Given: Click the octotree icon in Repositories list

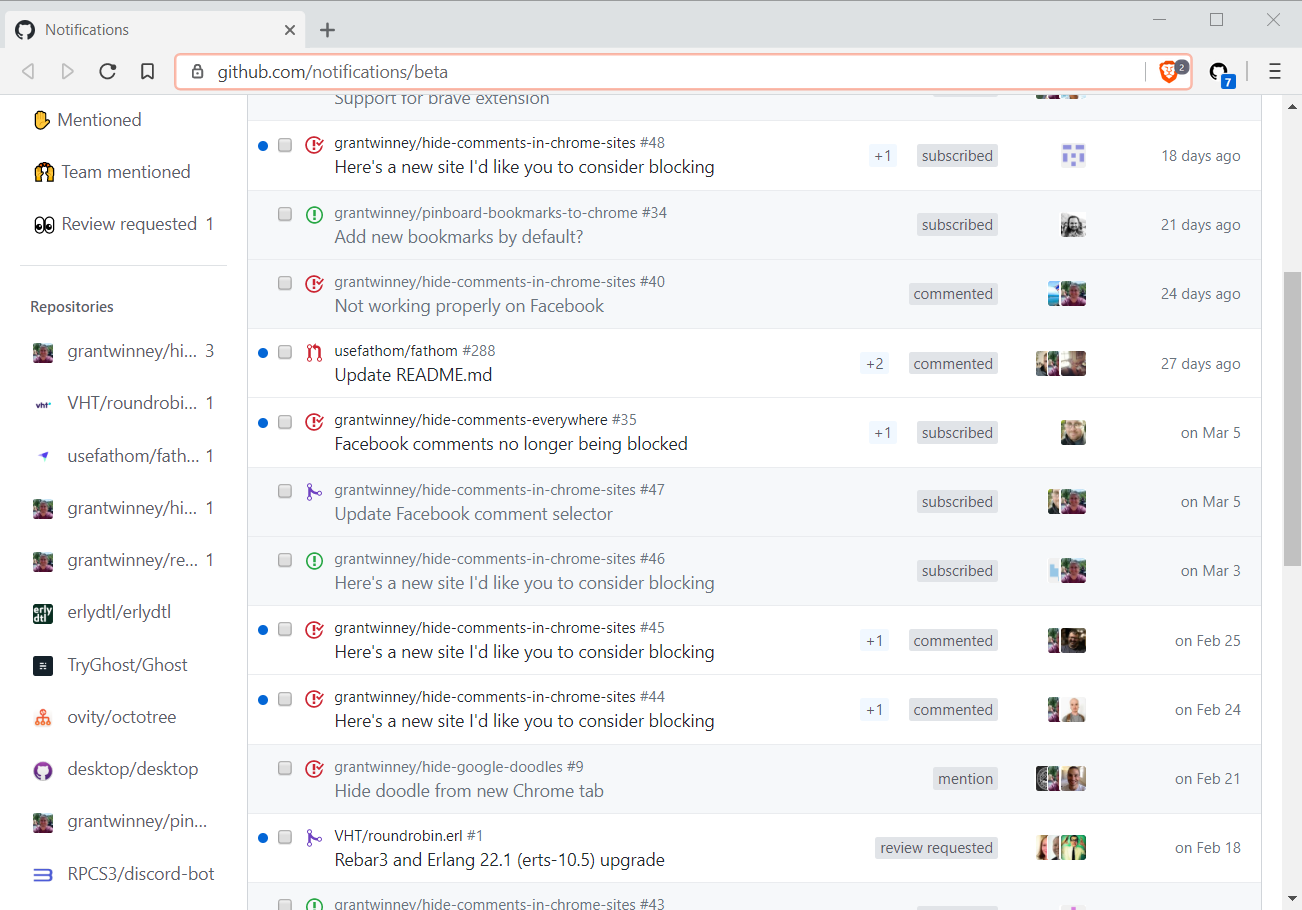Looking at the screenshot, I should (x=43, y=717).
